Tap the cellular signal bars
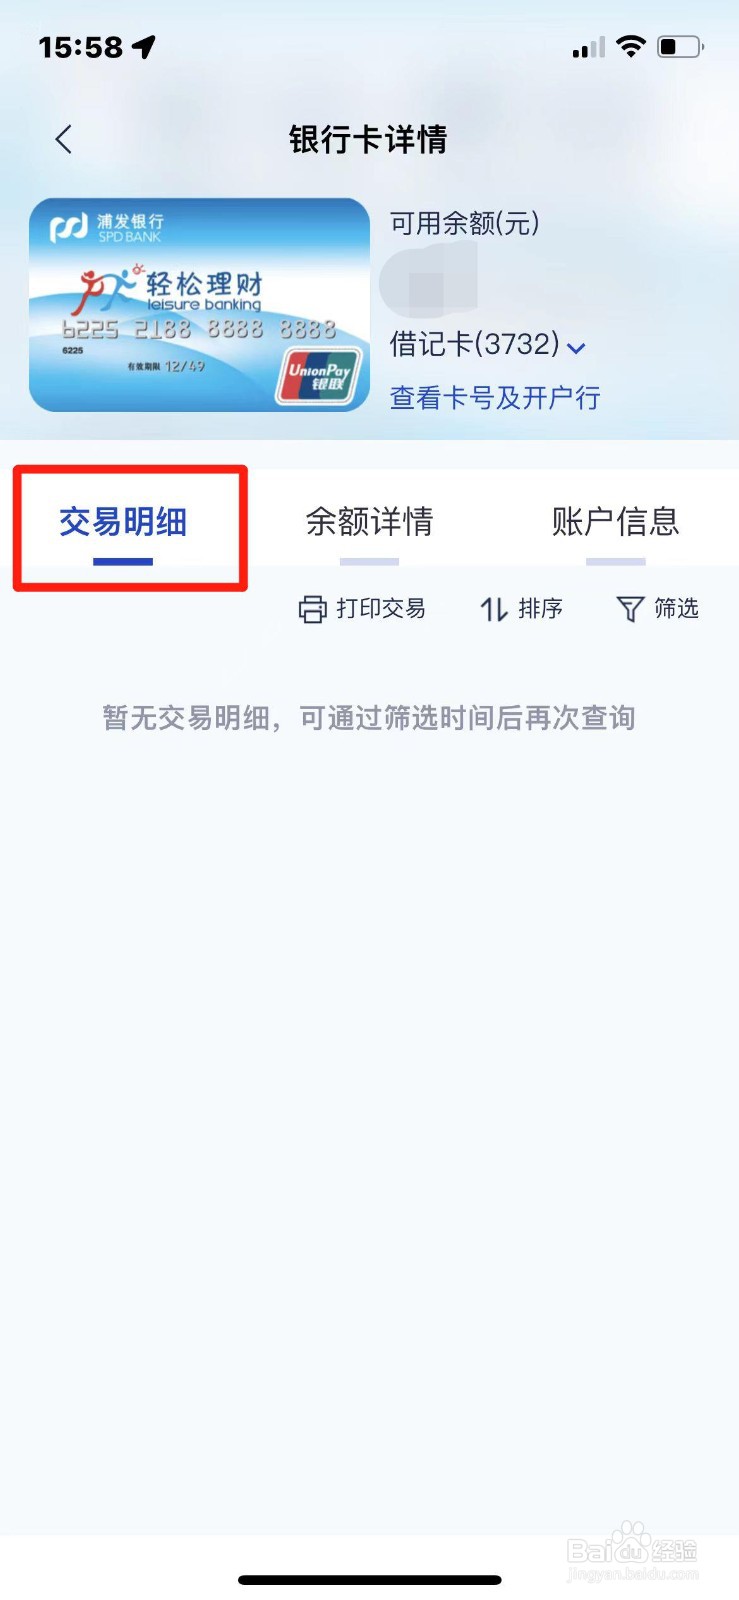 [x=589, y=47]
